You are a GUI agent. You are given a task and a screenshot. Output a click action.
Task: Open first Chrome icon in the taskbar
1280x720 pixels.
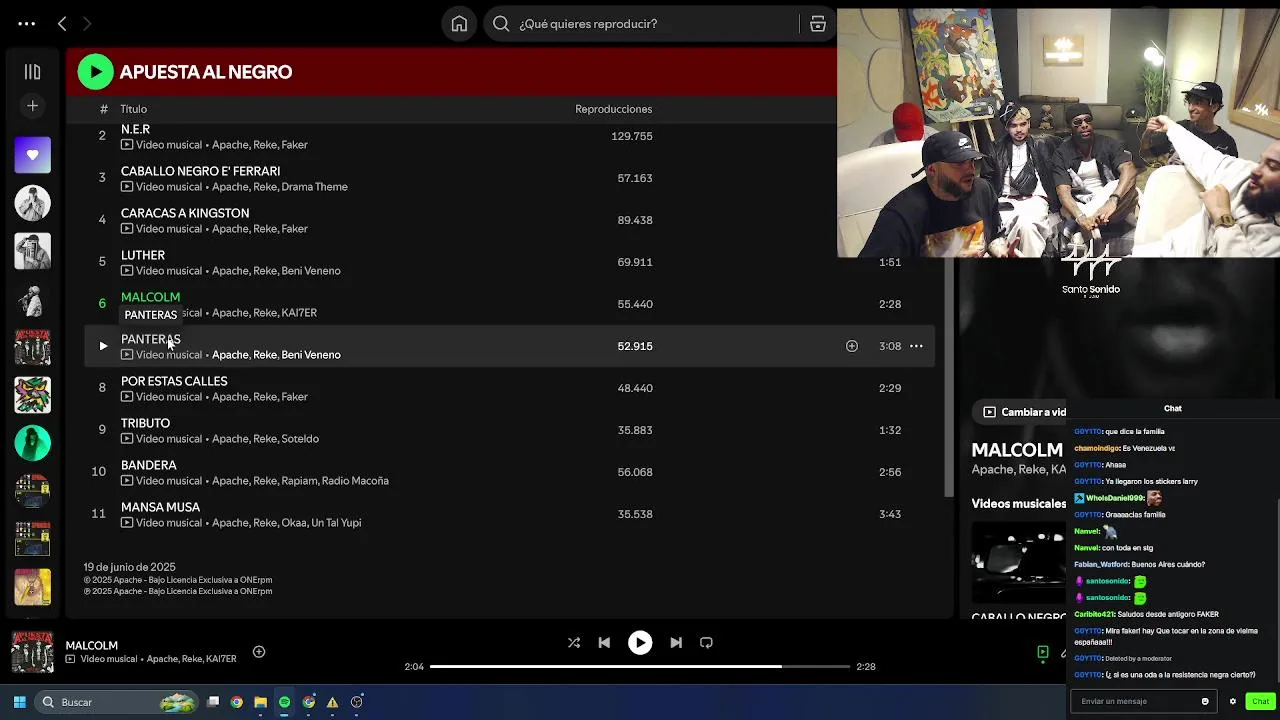pos(237,702)
